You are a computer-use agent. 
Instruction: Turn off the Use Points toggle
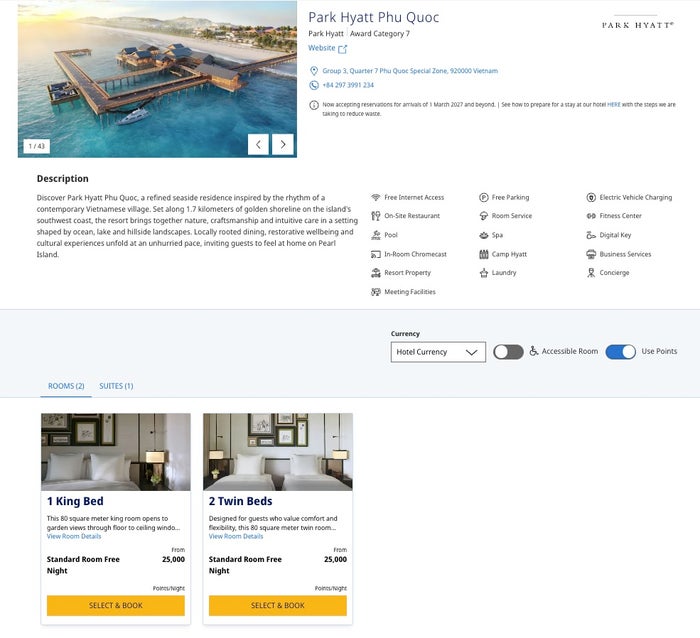[621, 352]
